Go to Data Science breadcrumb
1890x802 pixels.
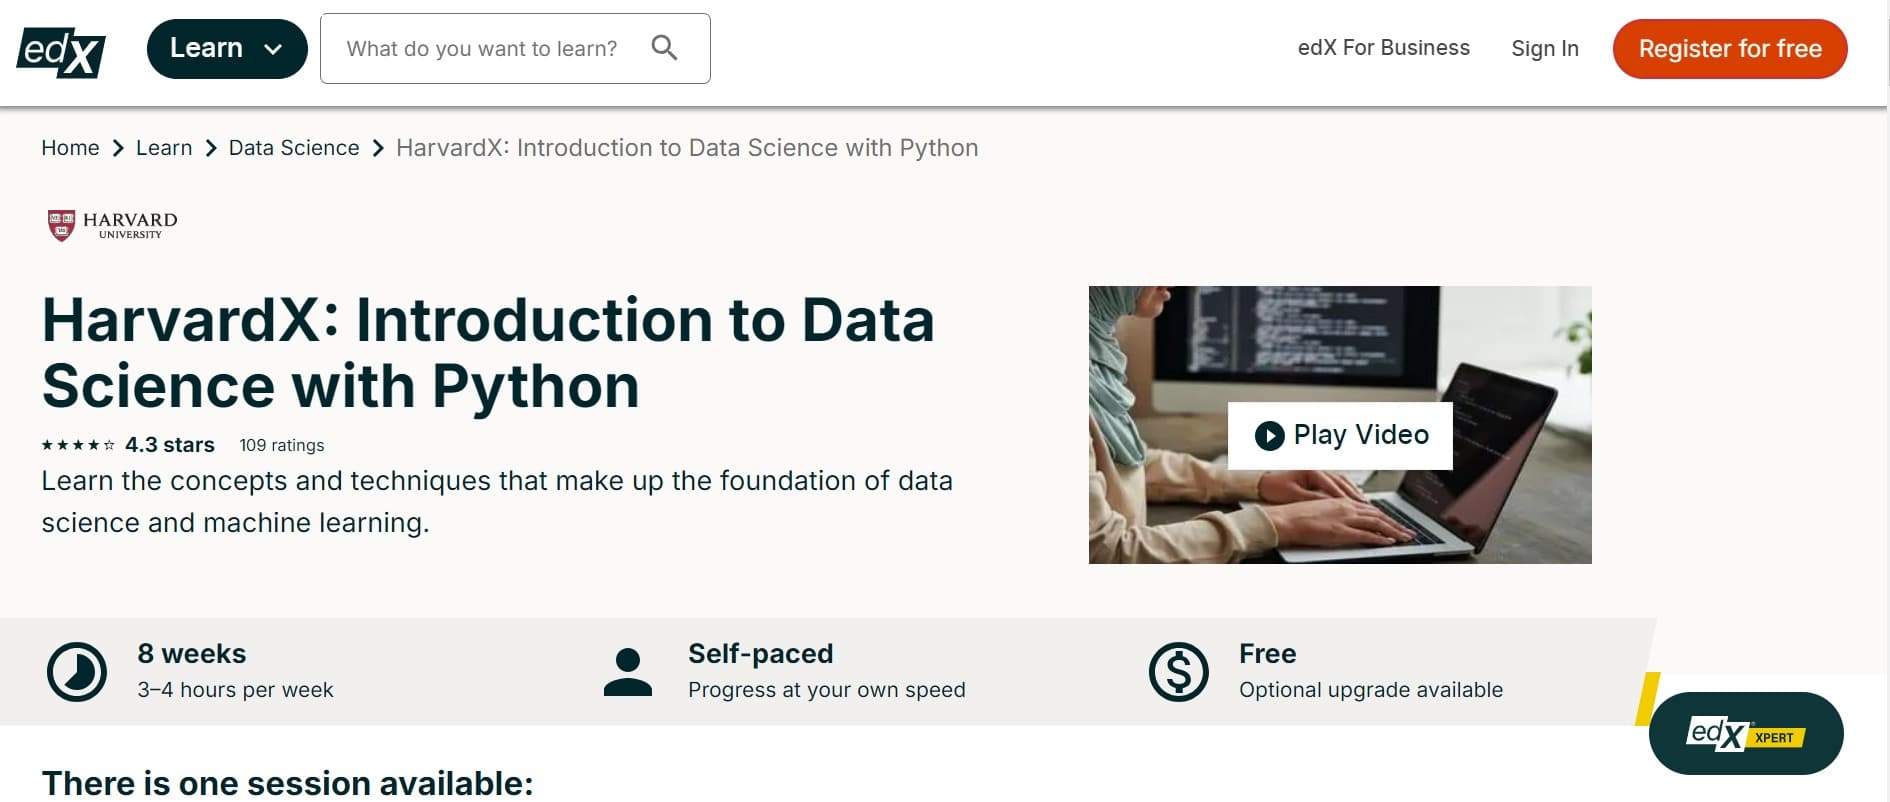(x=294, y=148)
